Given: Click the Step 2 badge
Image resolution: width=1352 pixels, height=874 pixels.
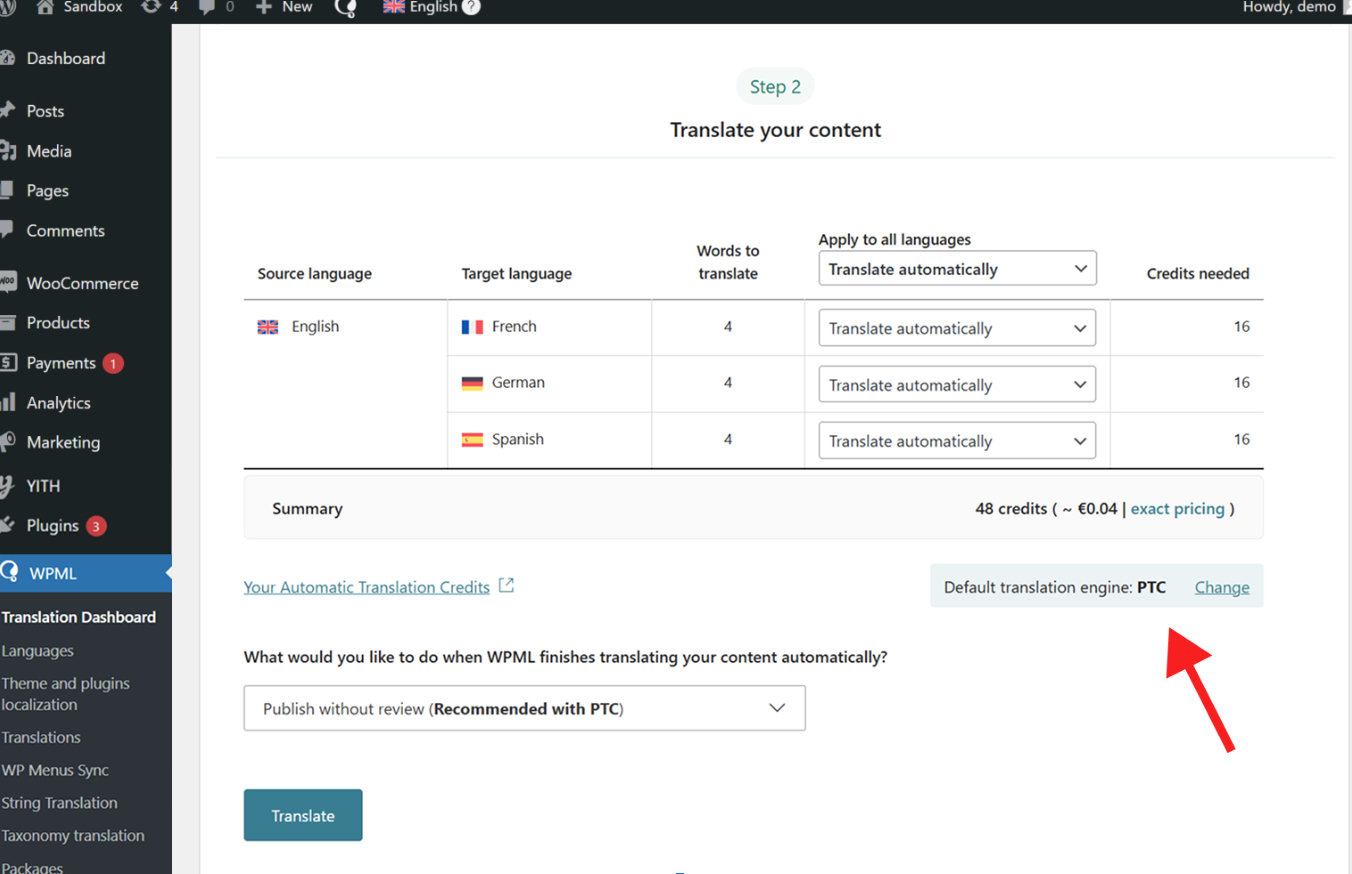Looking at the screenshot, I should 775,87.
